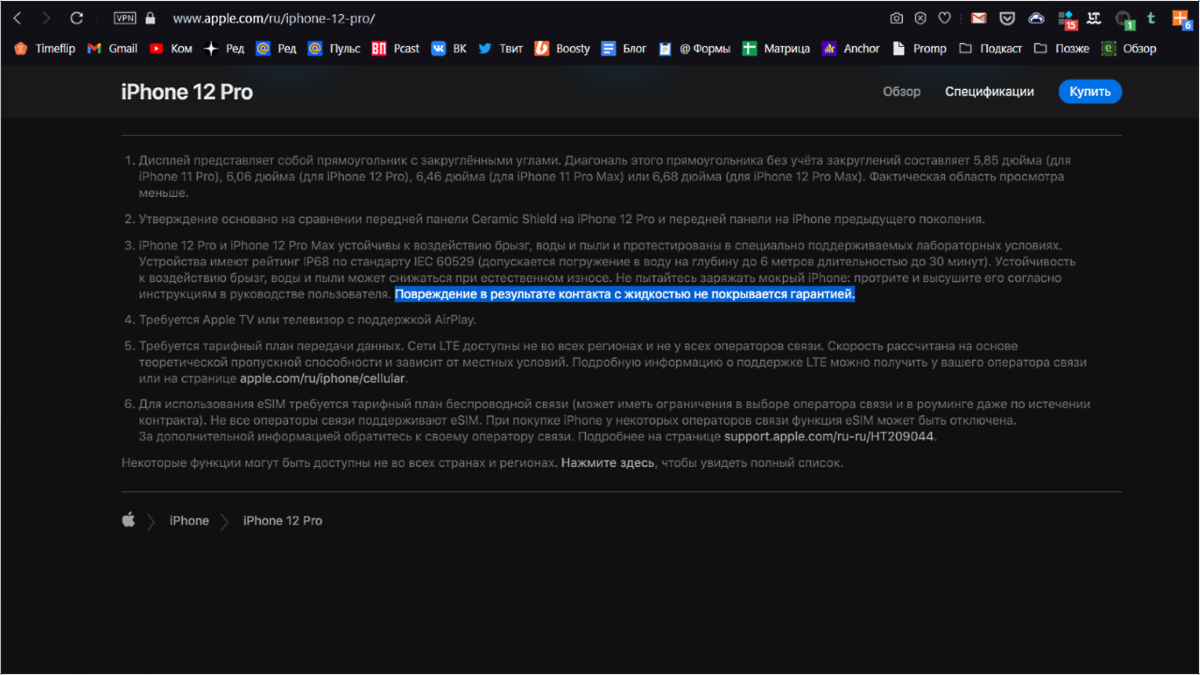Open support.apple.com/ru-ru/HT209044 link
Image resolution: width=1200 pixels, height=675 pixels.
[830, 437]
